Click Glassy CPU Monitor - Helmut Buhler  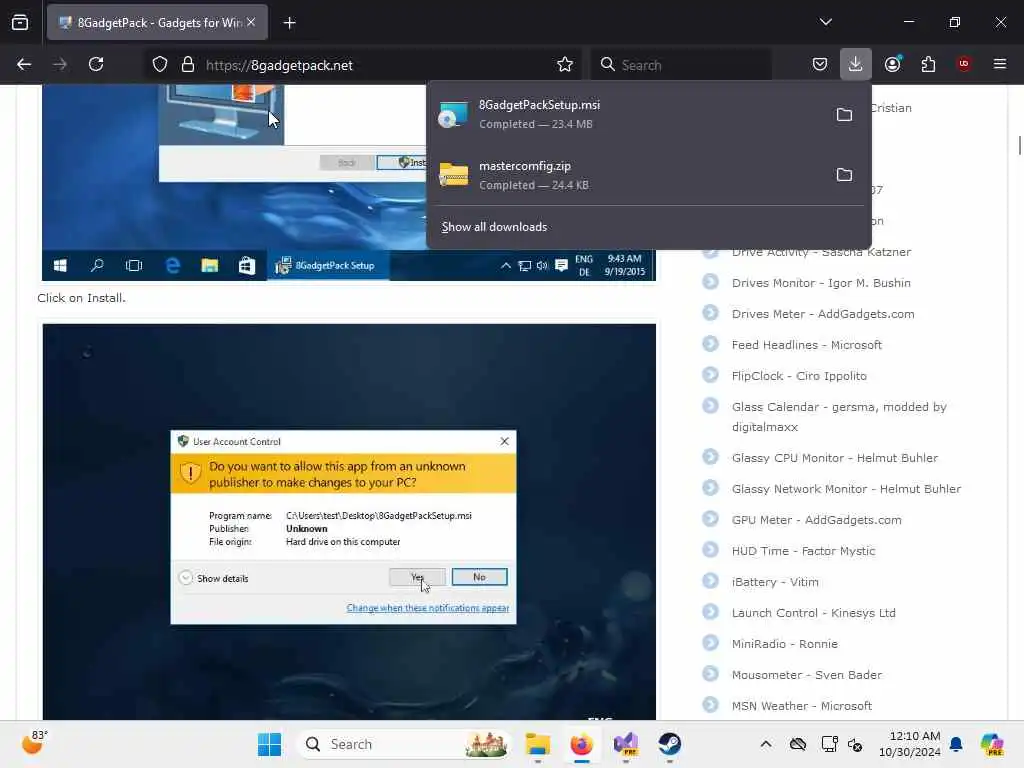tap(835, 458)
